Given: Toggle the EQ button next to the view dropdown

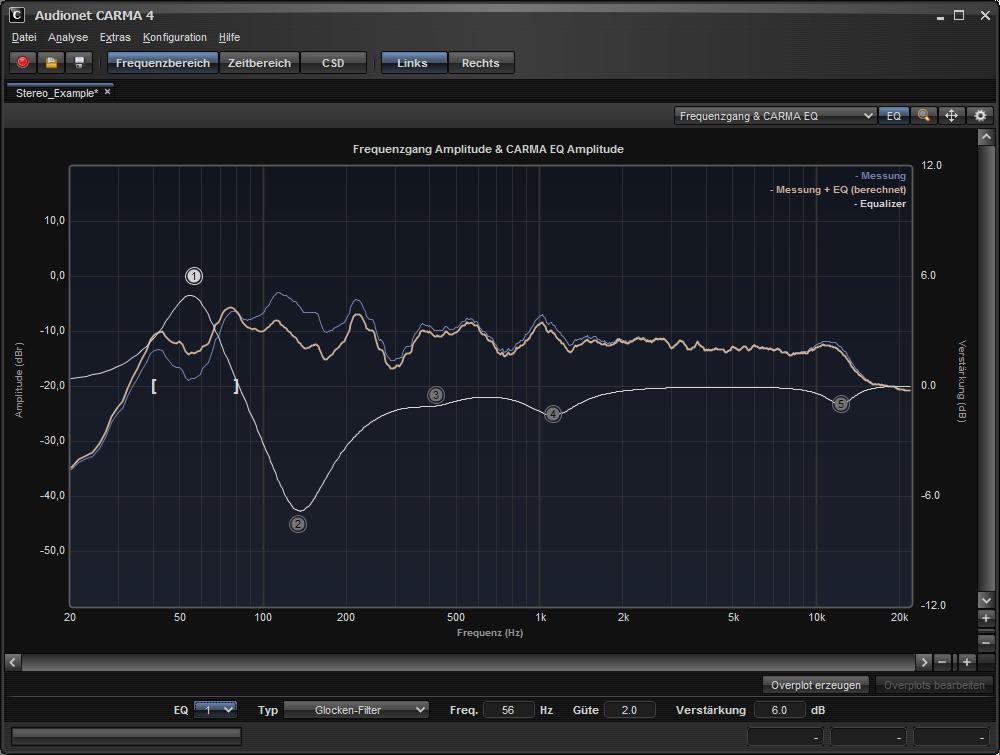Looking at the screenshot, I should (893, 115).
